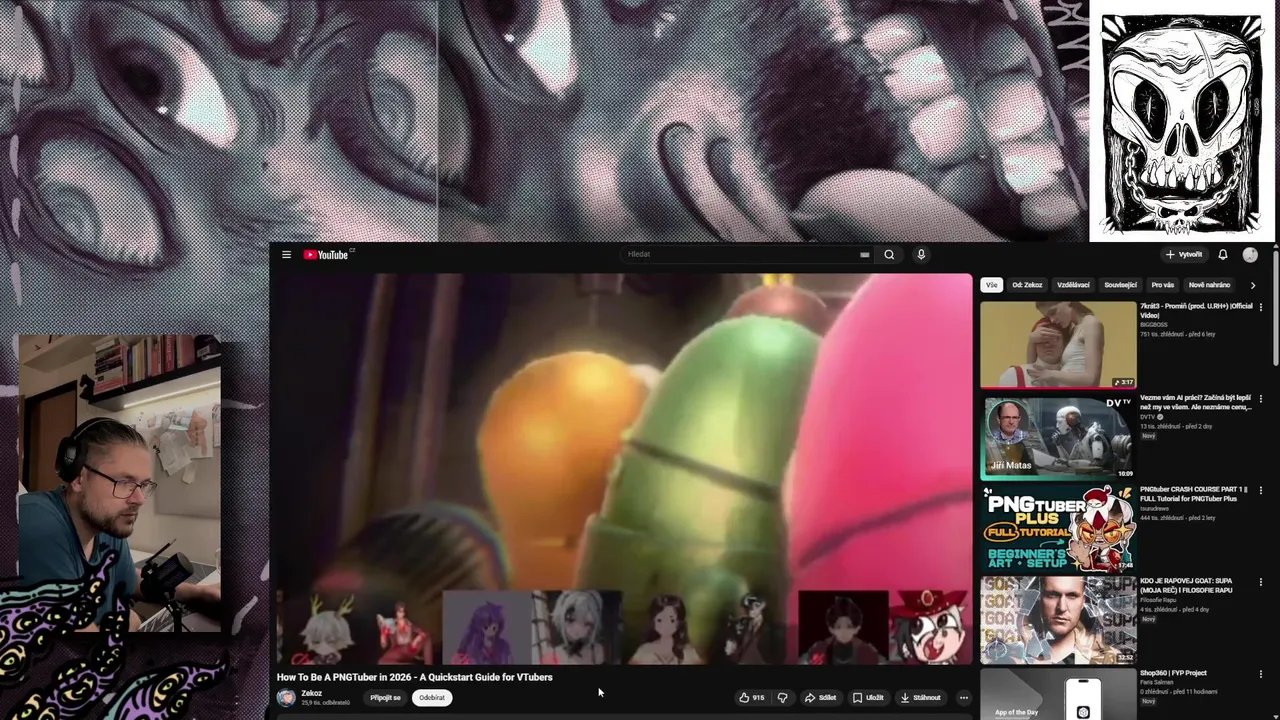Select the Od: Zekoz filter chip

[x=1027, y=285]
